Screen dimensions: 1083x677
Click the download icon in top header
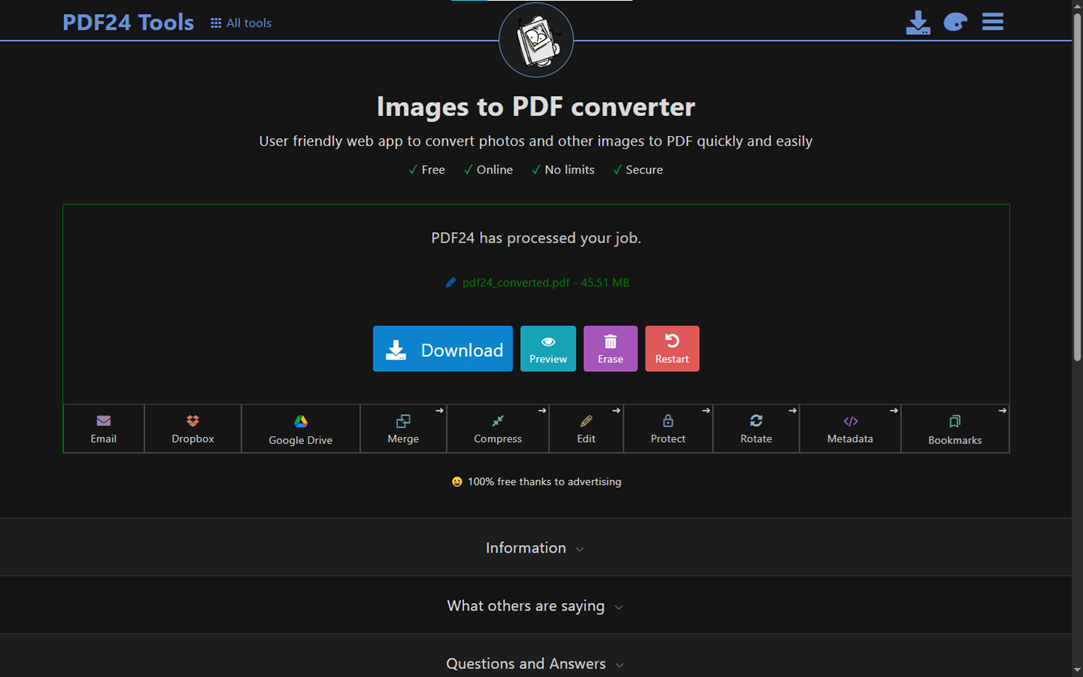(x=917, y=22)
